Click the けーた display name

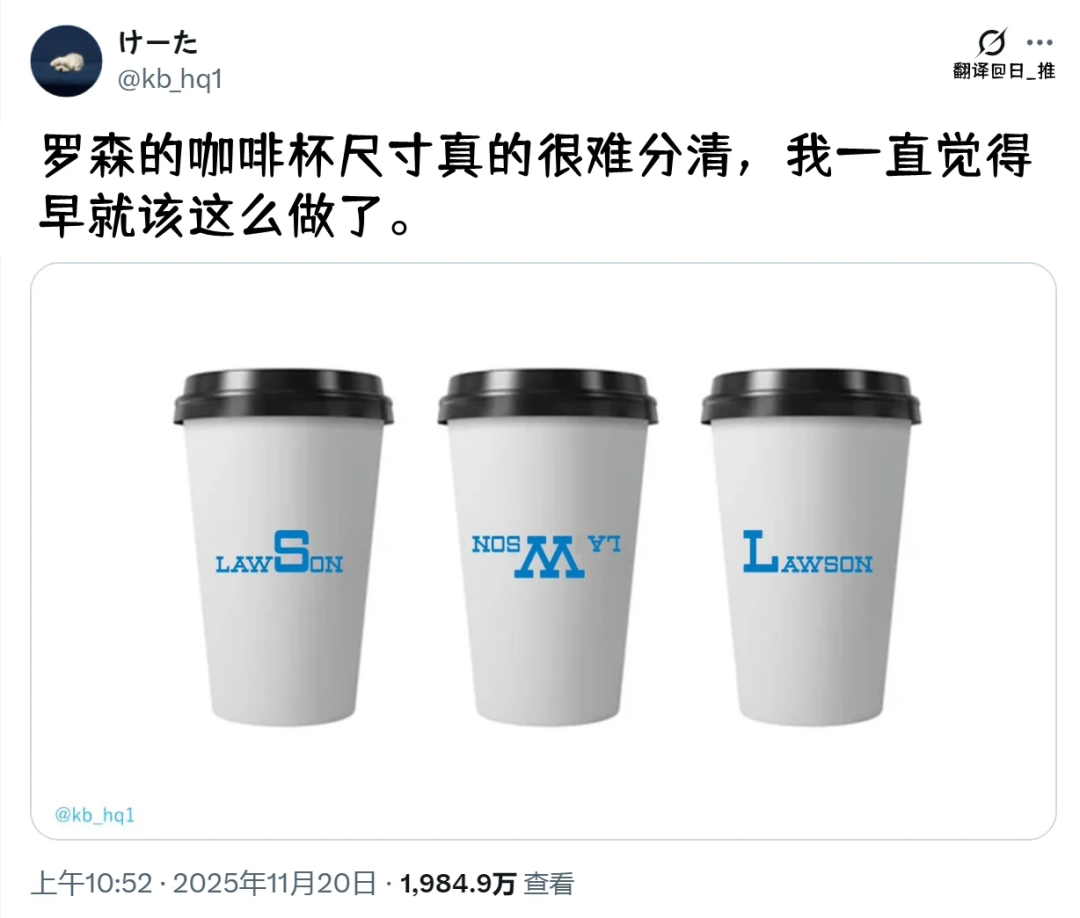(x=158, y=43)
